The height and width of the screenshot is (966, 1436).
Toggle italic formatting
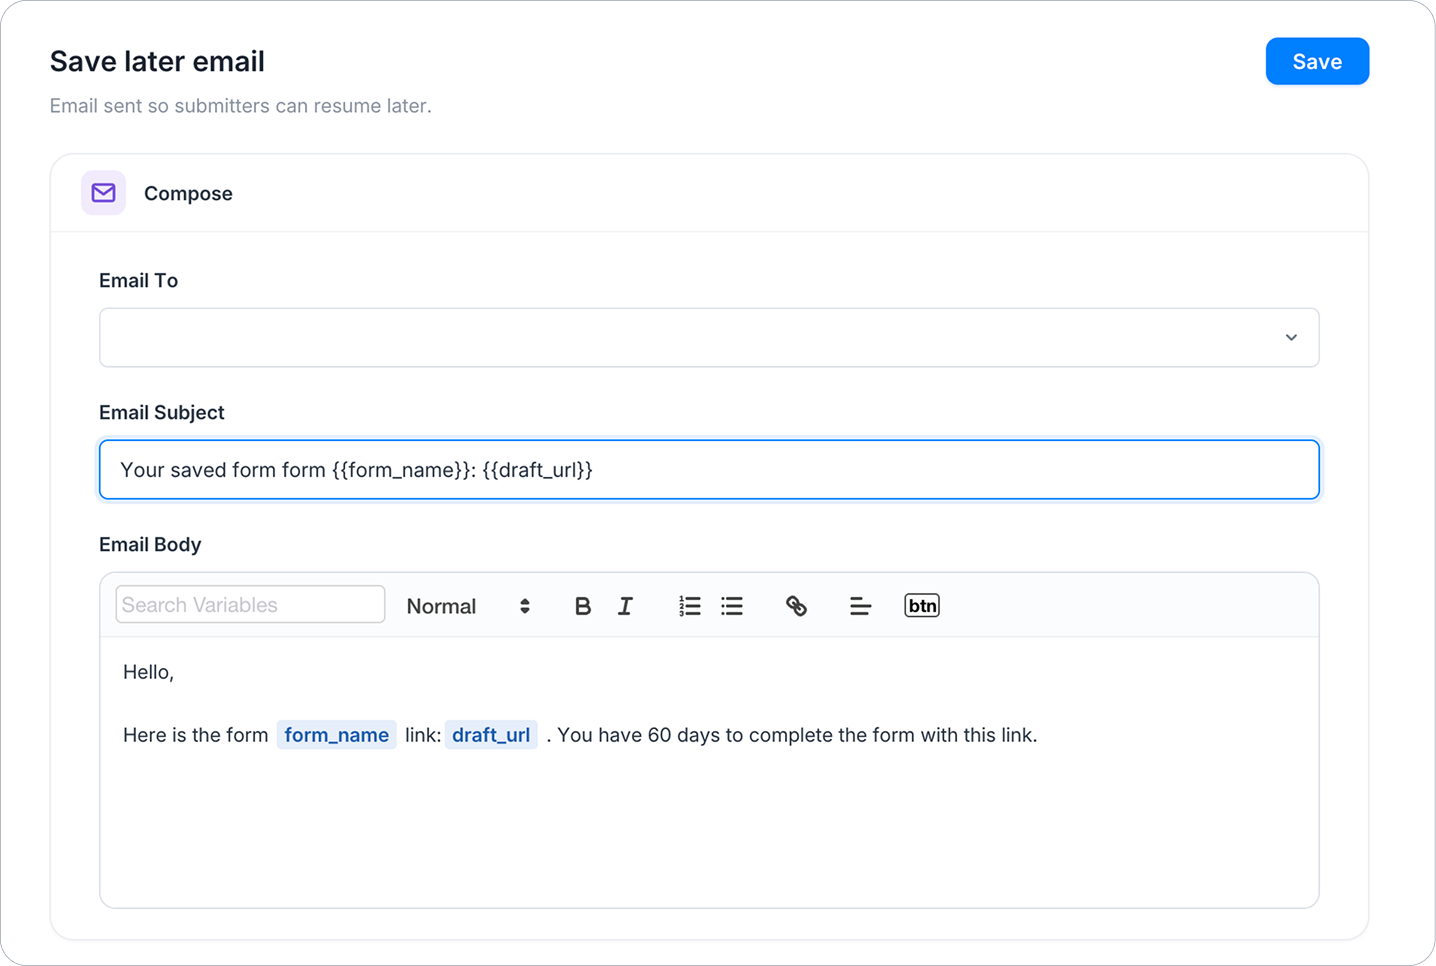[x=625, y=606]
